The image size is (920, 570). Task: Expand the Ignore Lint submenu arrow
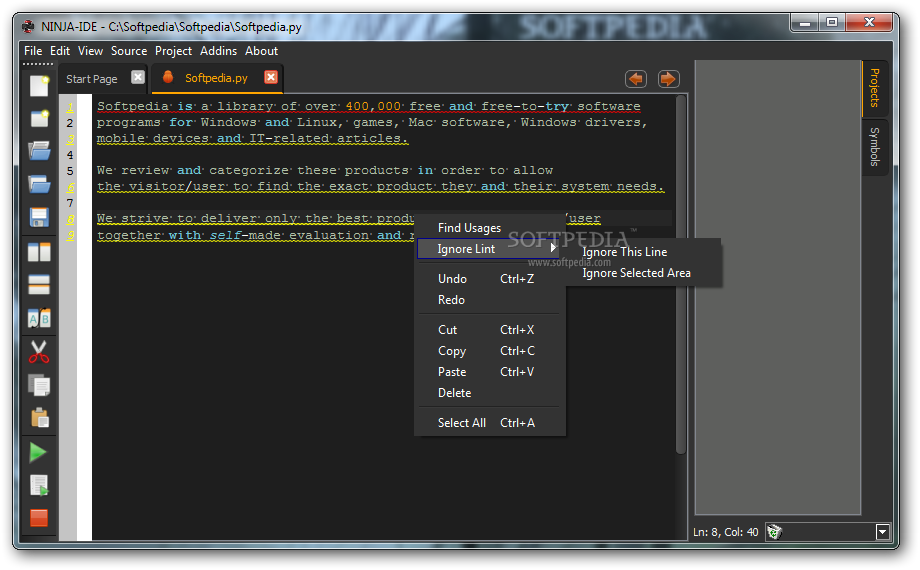click(x=553, y=248)
